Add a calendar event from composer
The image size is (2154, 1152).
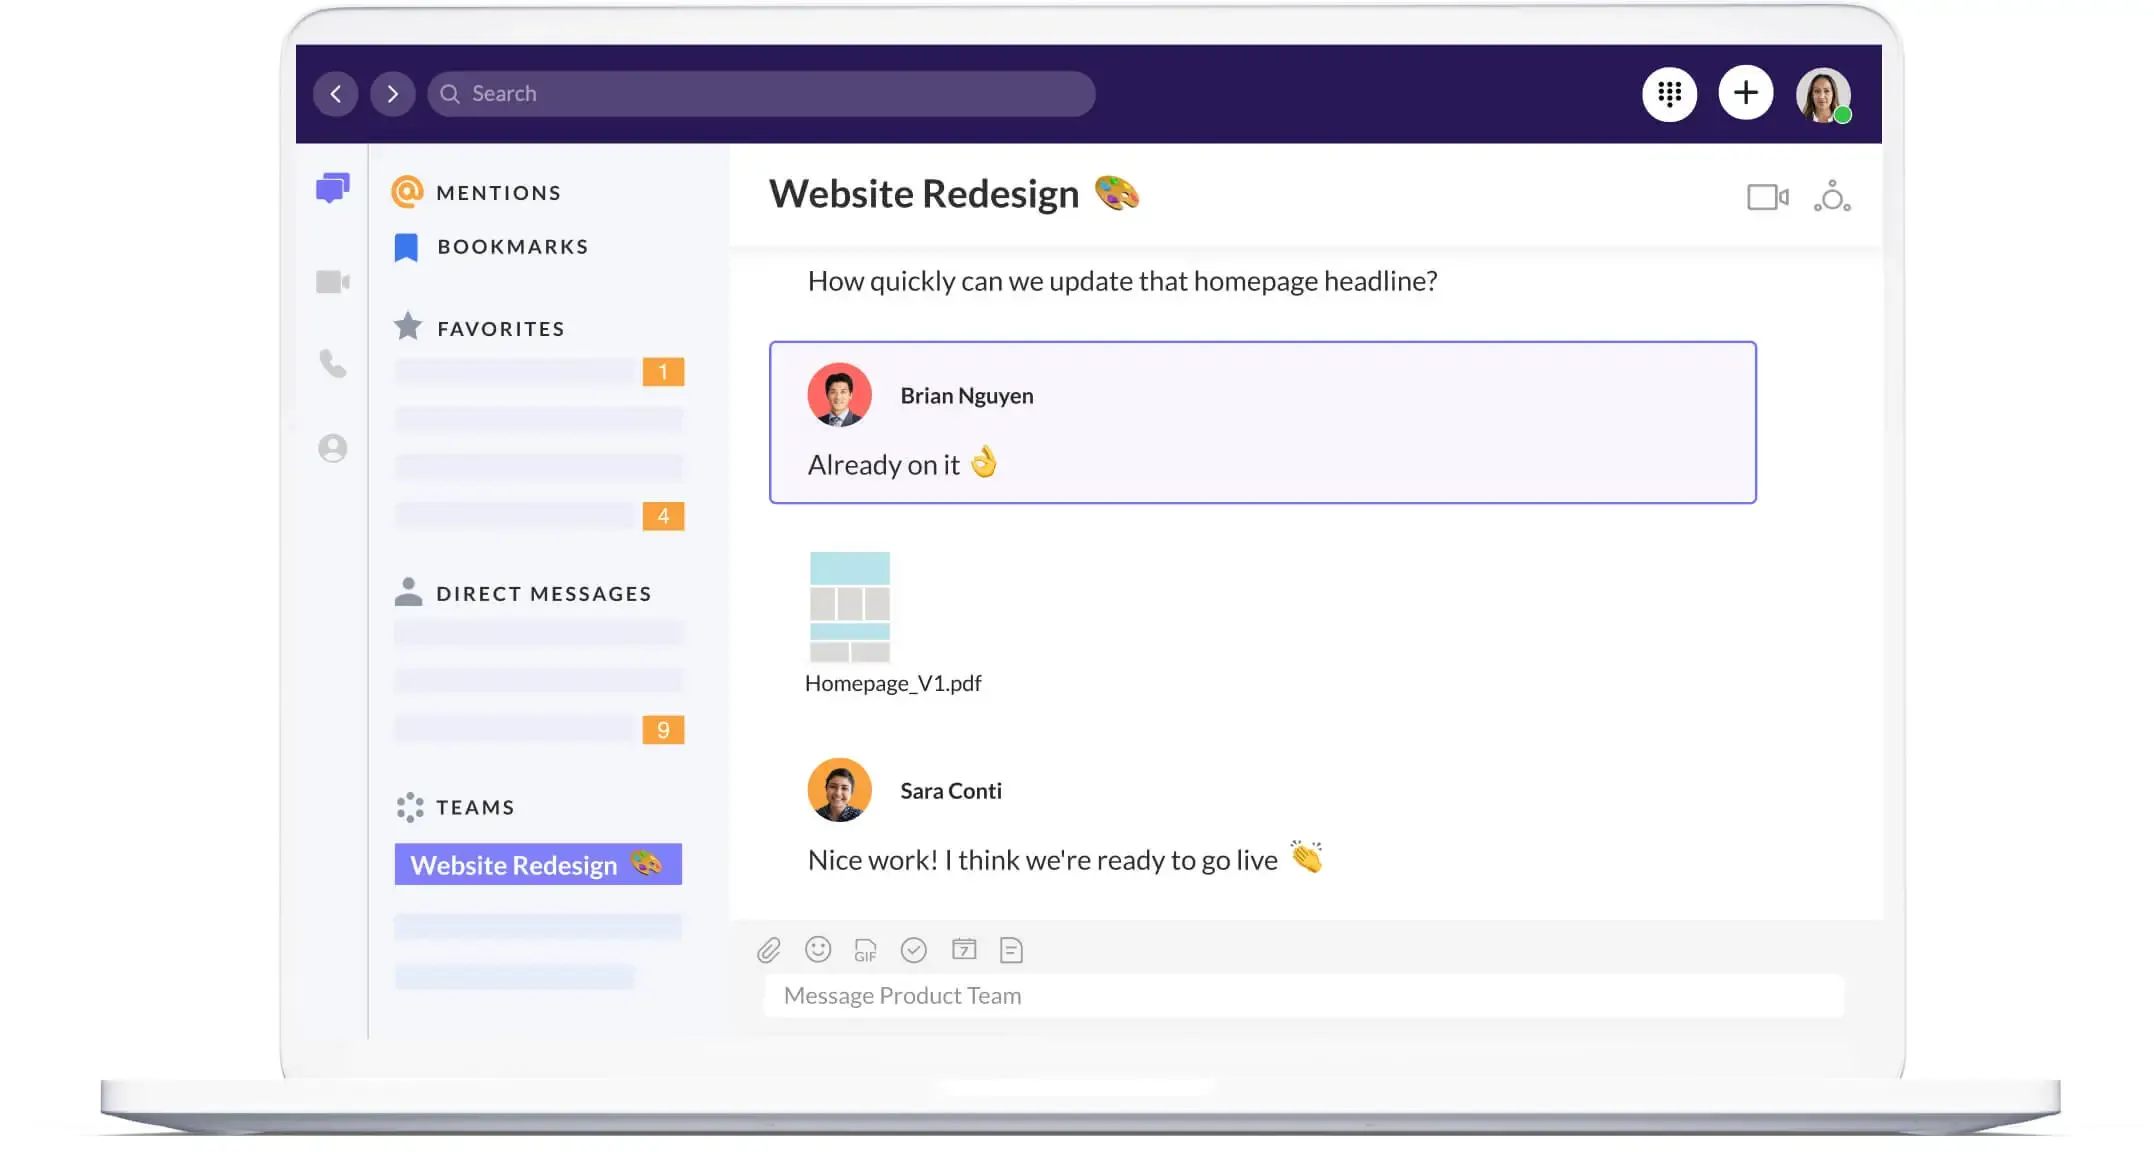(963, 949)
